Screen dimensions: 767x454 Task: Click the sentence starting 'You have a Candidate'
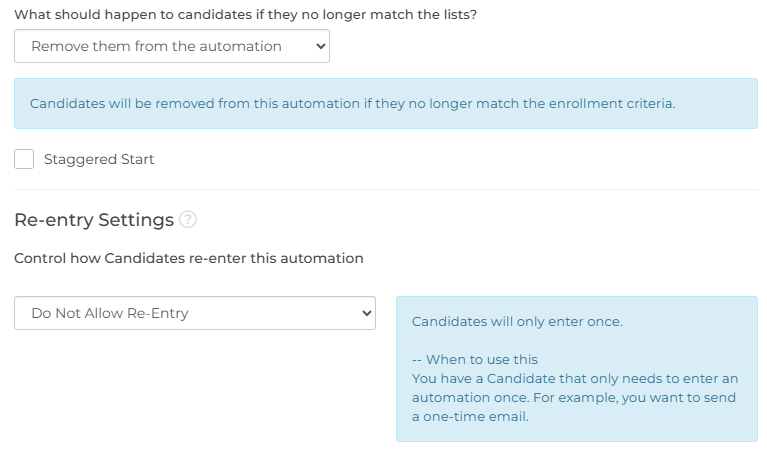pos(575,379)
